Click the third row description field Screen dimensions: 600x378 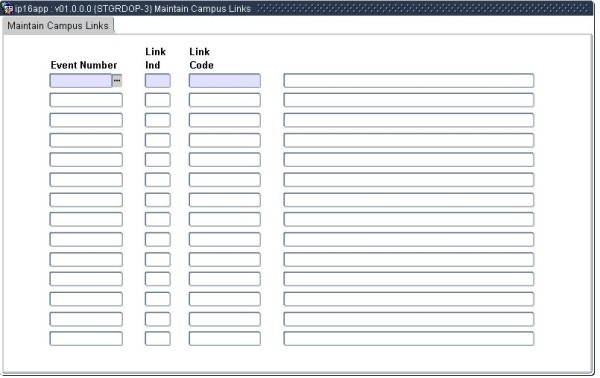click(x=409, y=120)
